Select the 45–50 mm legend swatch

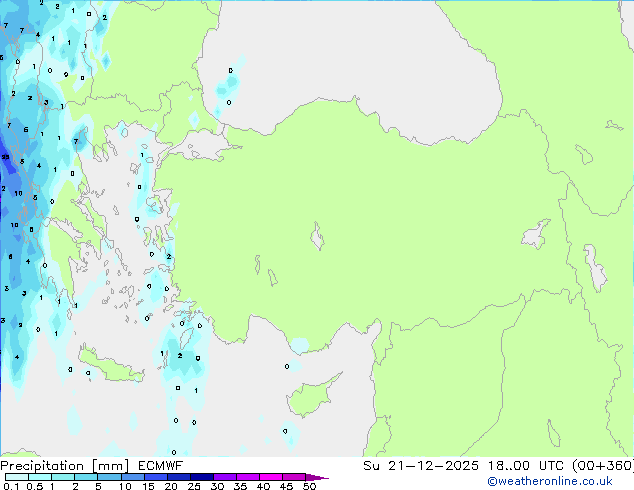(x=294, y=477)
